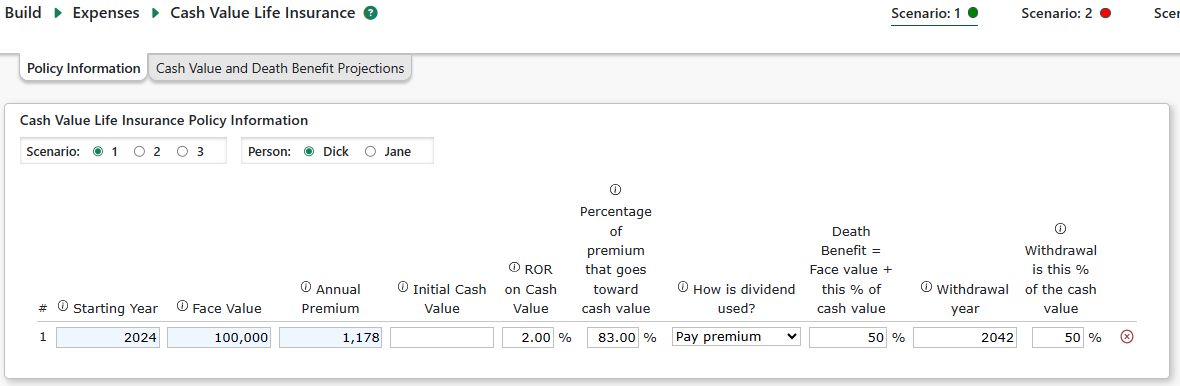The height and width of the screenshot is (386, 1180).
Task: Click the info icon beside Initial Cash Value
Action: click(403, 287)
